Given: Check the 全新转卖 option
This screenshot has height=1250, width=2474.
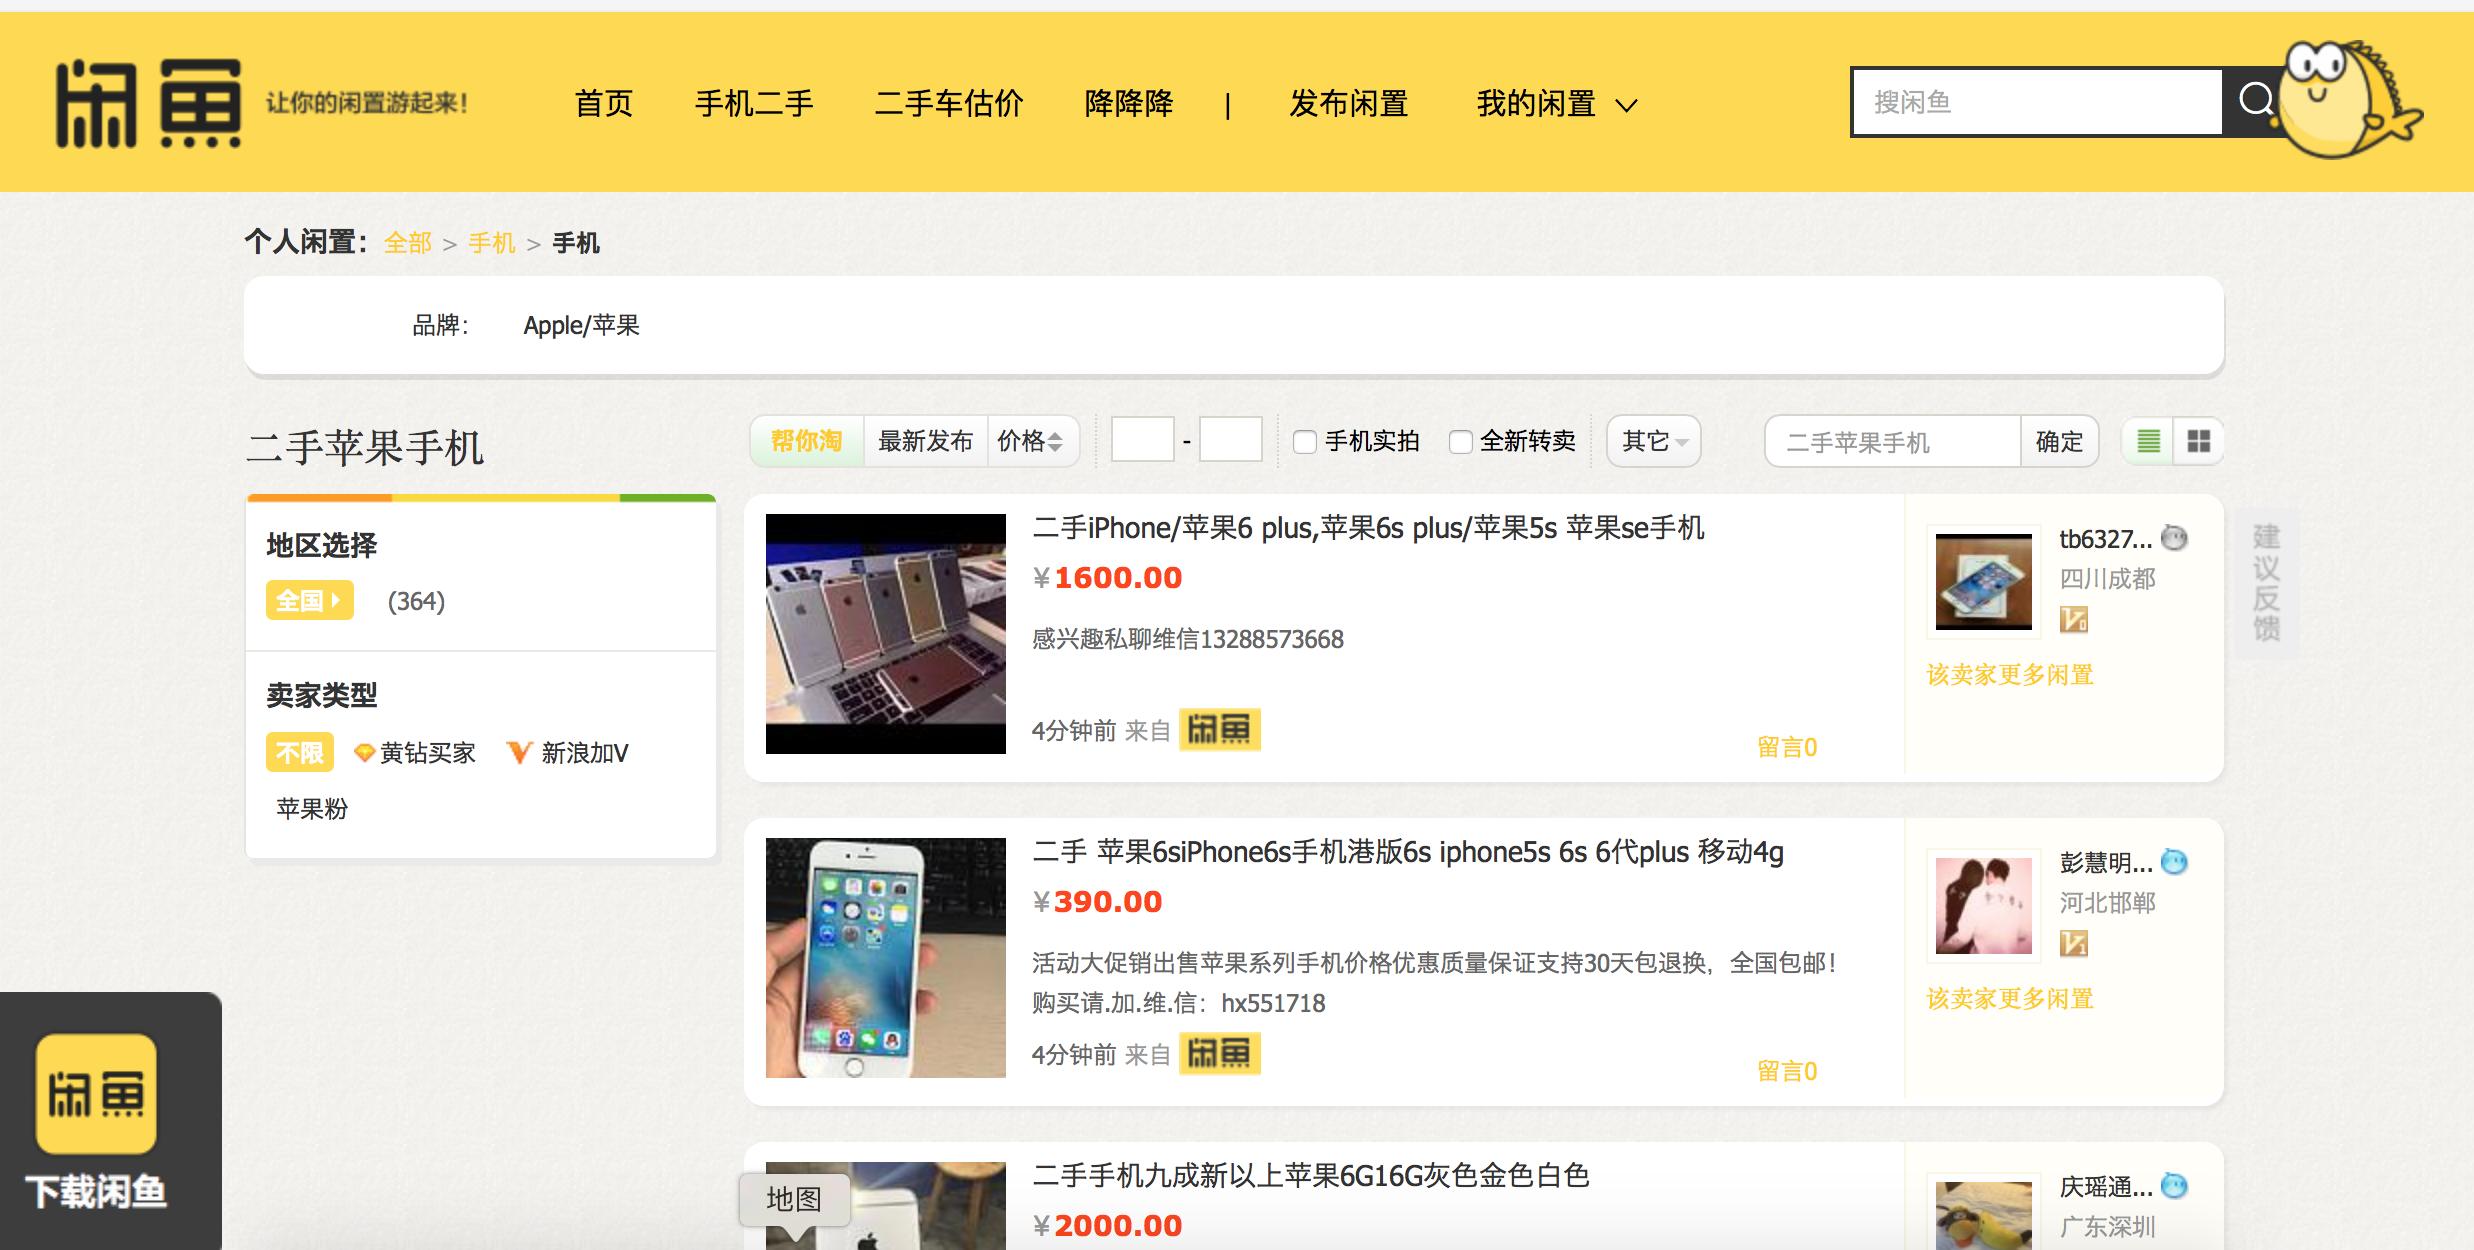Looking at the screenshot, I should pyautogui.click(x=1462, y=441).
